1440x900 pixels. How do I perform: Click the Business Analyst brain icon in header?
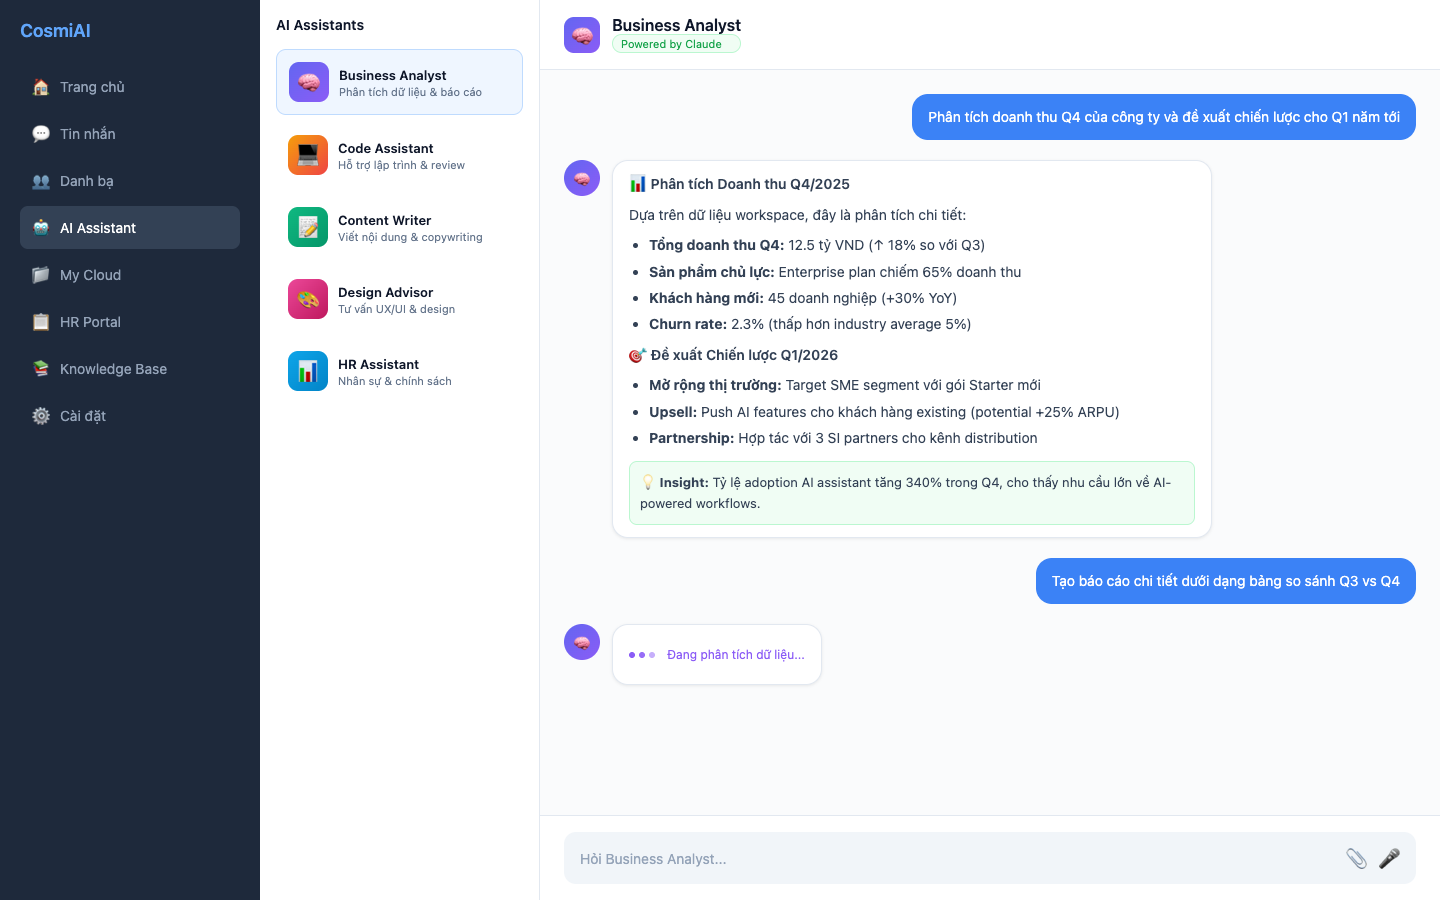(x=582, y=35)
